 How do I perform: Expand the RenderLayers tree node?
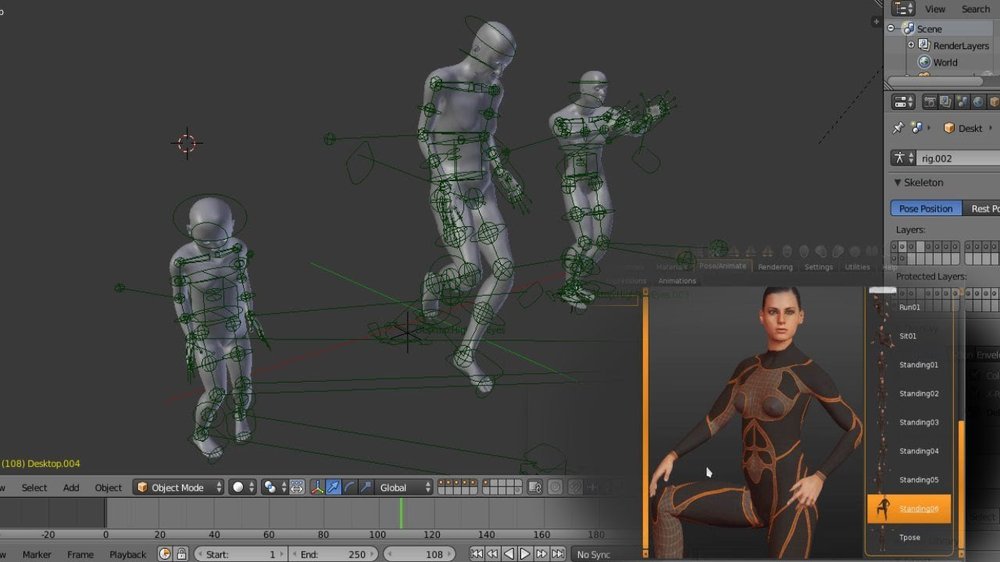[911, 45]
